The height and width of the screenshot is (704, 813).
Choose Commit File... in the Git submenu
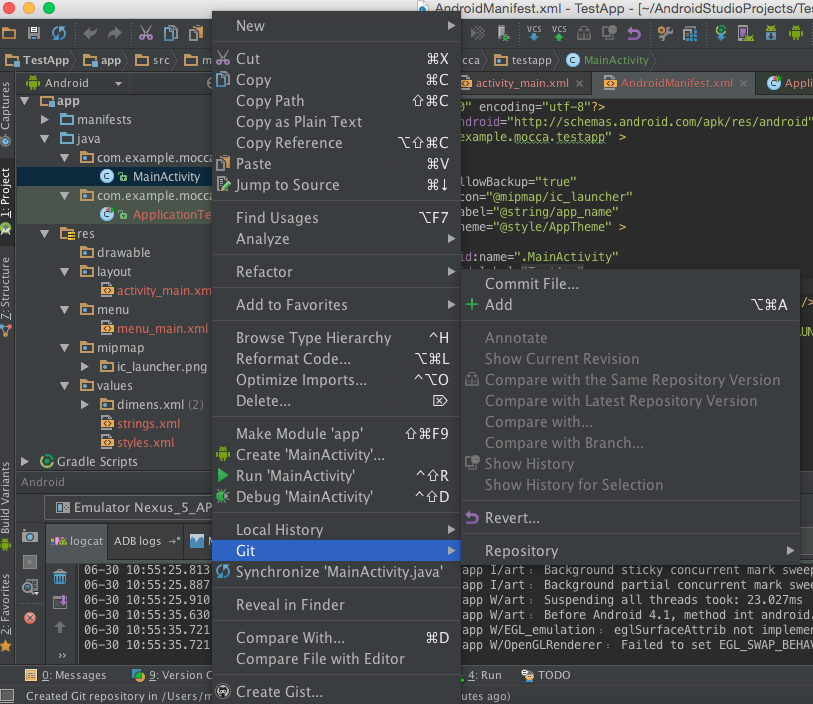[630, 284]
